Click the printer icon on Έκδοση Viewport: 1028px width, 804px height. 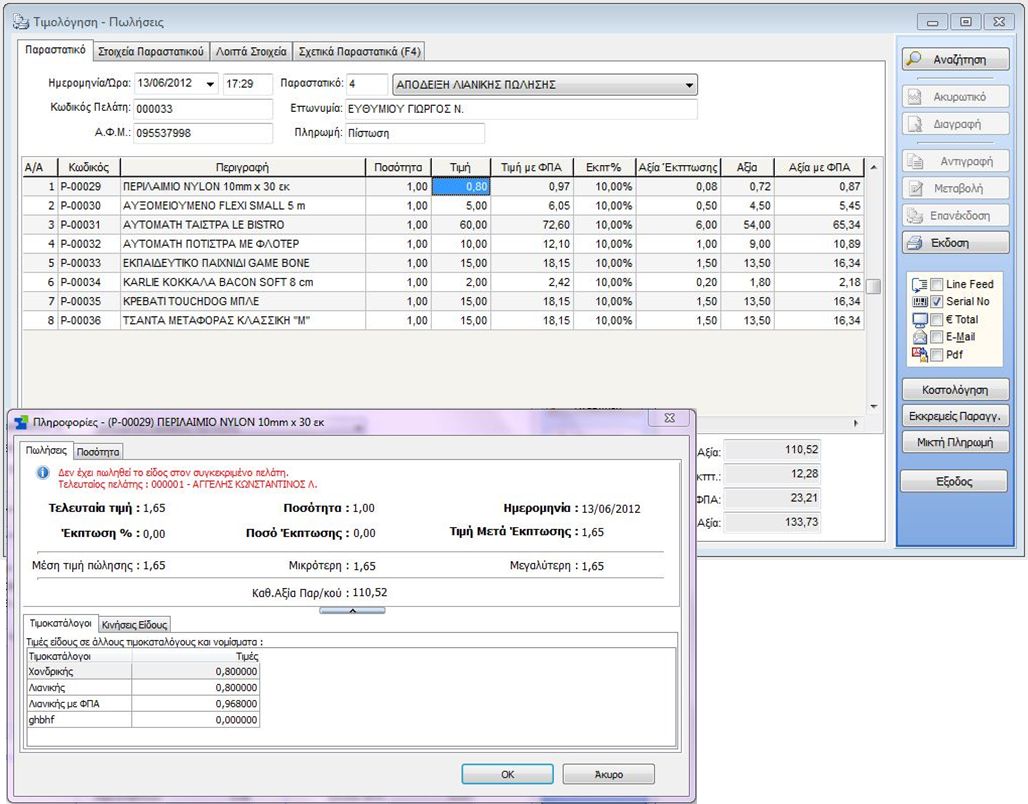915,243
